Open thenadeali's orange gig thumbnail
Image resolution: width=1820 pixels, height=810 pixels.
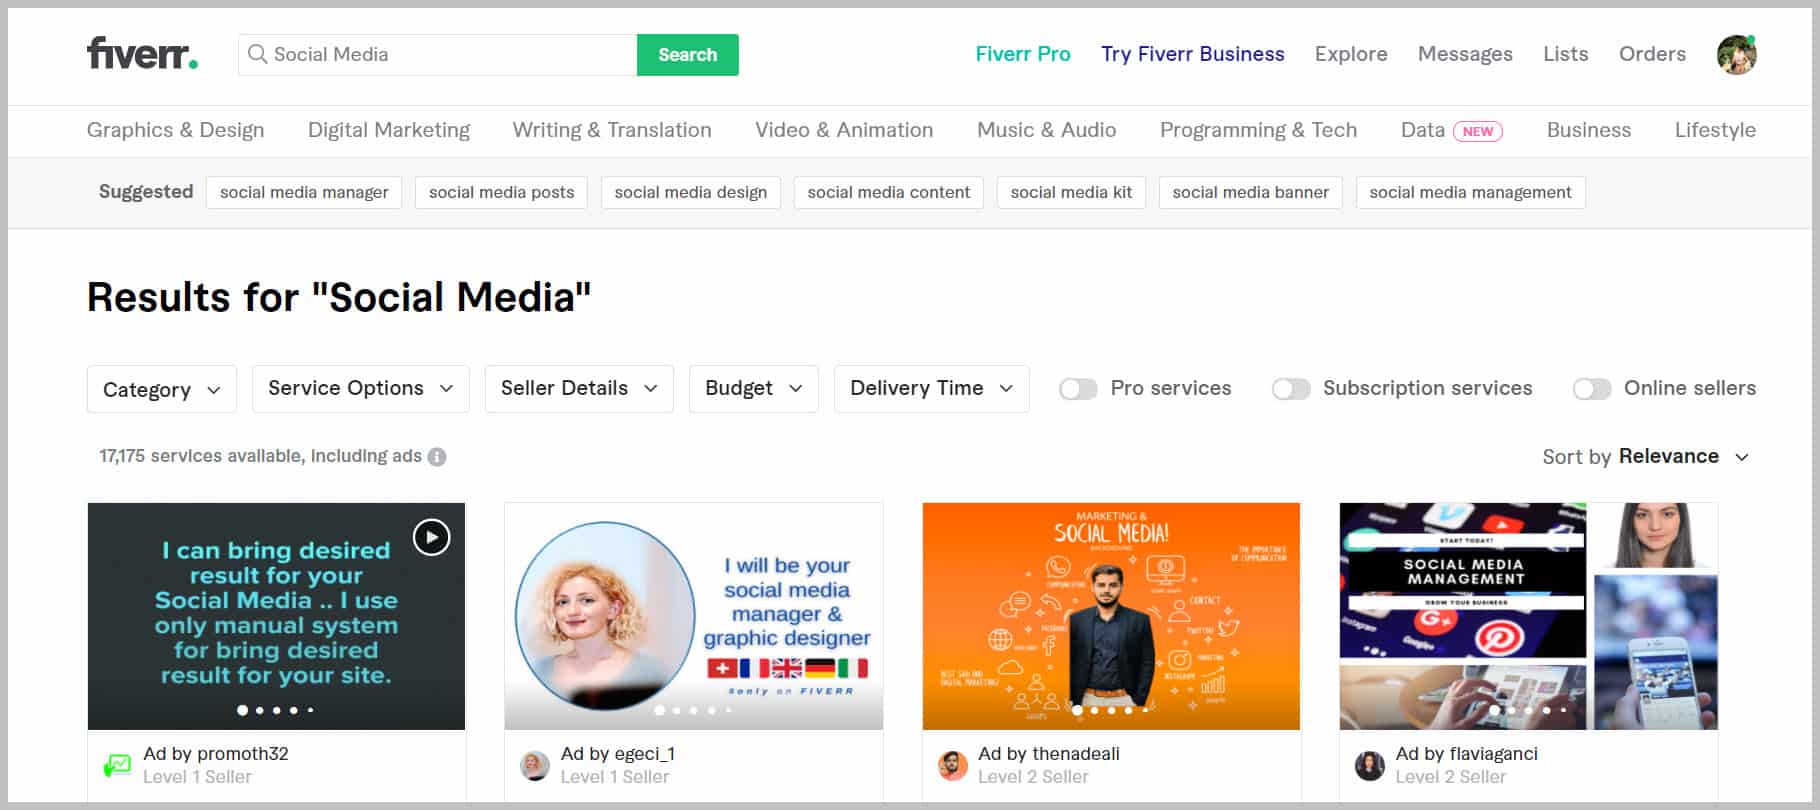(1111, 616)
